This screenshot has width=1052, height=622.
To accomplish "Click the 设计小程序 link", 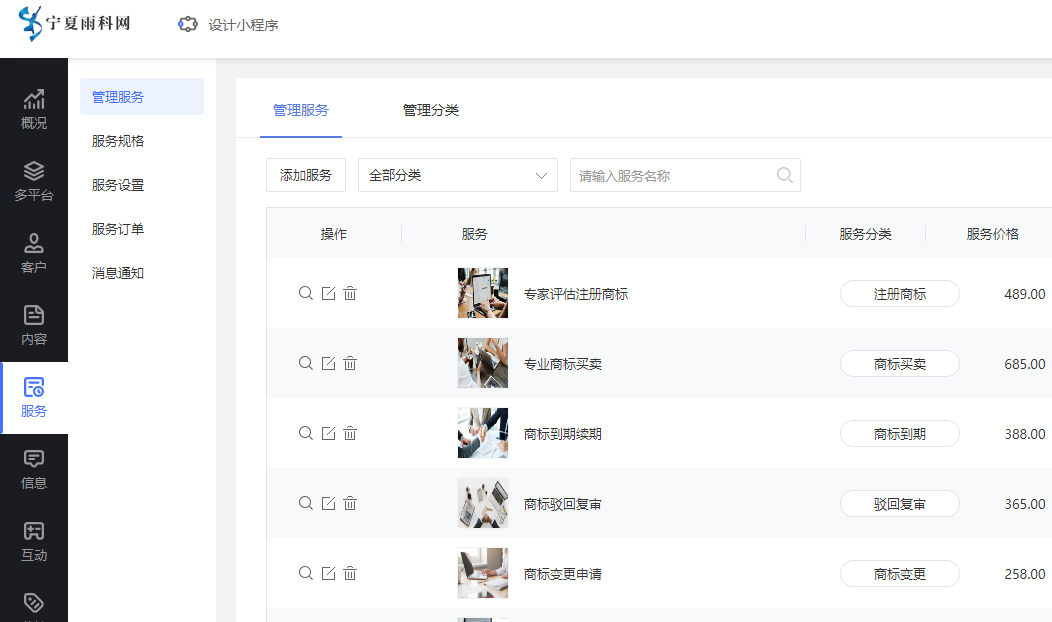I will coord(243,25).
